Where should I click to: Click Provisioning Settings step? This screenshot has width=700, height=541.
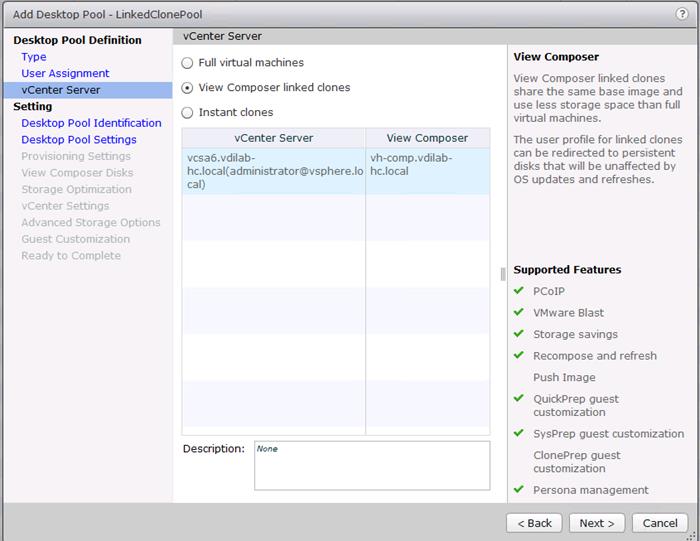pos(76,156)
